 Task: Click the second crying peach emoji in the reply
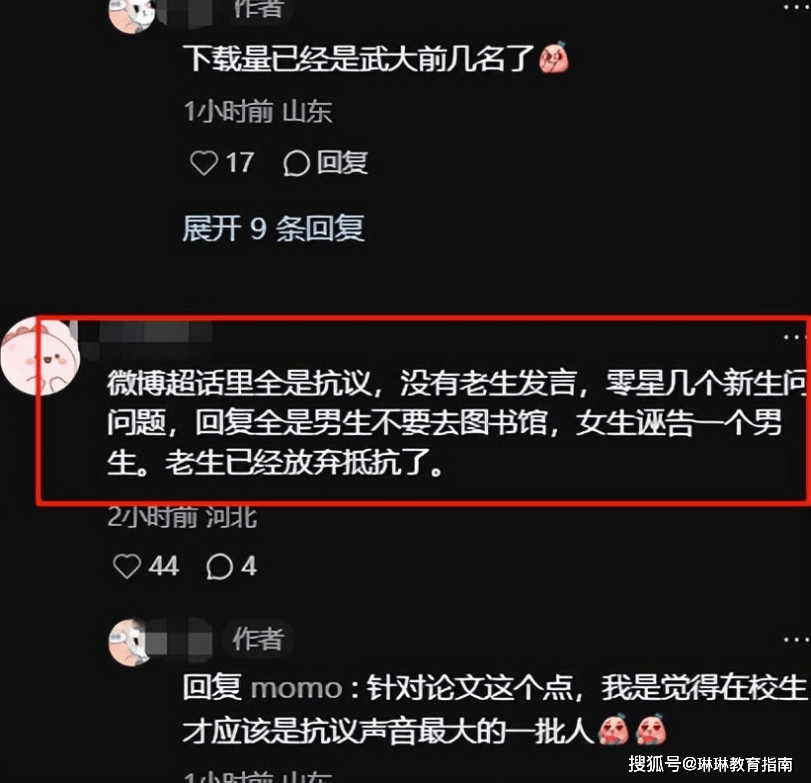point(651,730)
